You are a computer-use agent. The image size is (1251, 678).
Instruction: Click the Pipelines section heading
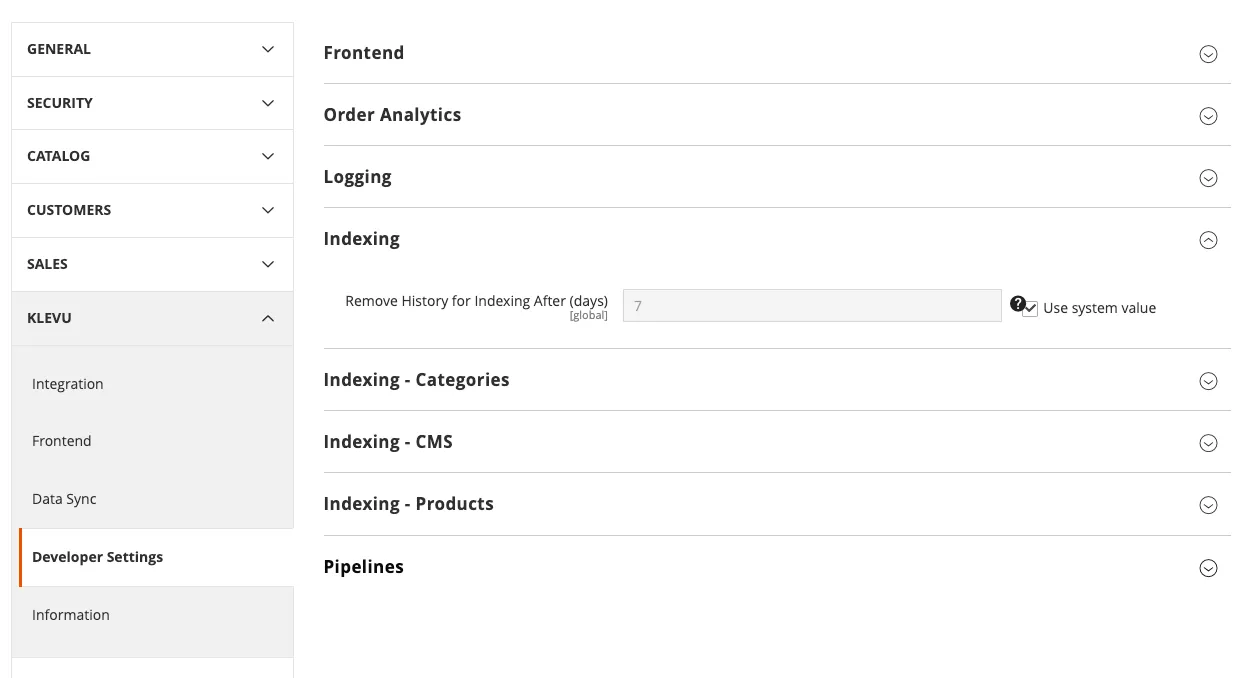coord(364,567)
